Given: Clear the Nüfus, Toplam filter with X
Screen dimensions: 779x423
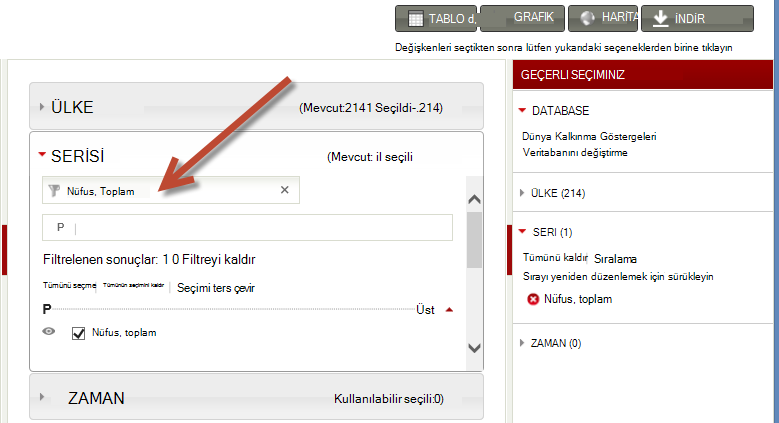Looking at the screenshot, I should 285,190.
